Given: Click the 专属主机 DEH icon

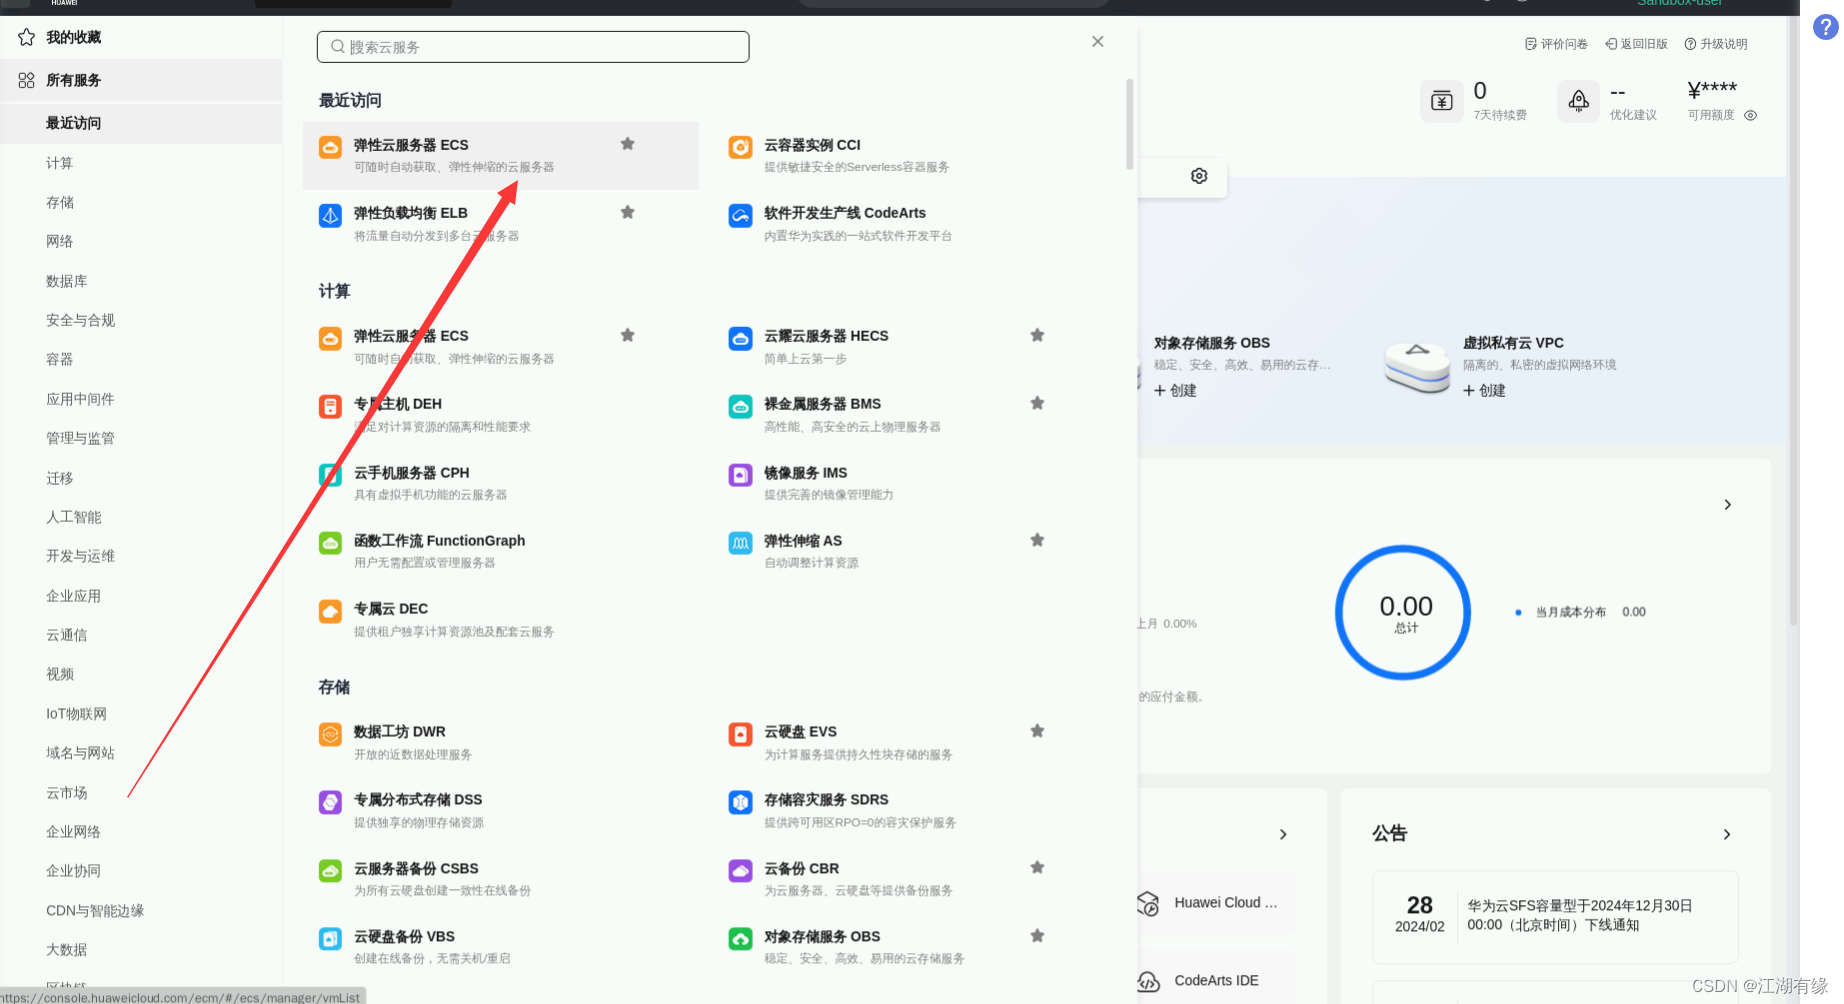Looking at the screenshot, I should [330, 406].
